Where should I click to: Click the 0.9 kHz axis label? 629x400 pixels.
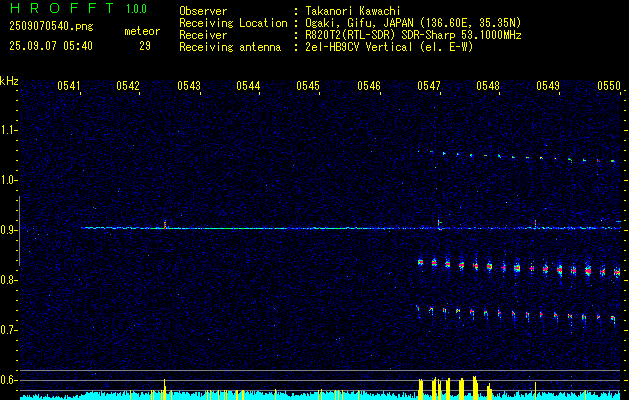8,230
